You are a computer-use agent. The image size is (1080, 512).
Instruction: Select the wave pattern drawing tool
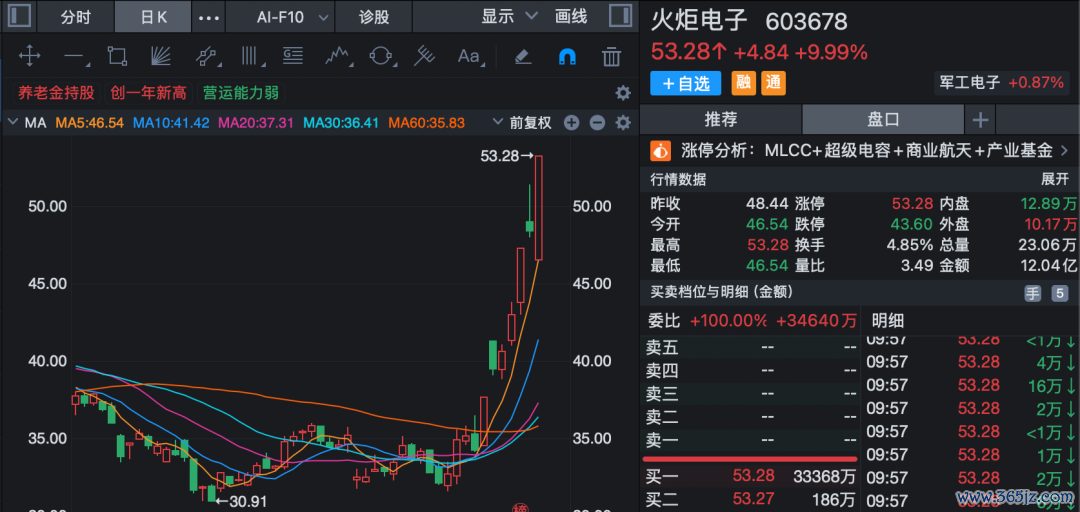tap(338, 56)
